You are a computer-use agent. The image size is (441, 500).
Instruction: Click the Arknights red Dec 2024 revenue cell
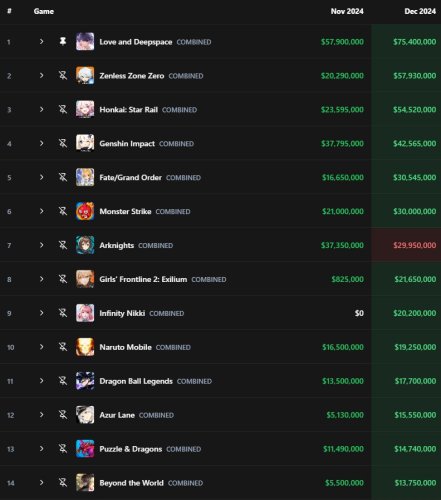[x=406, y=245]
